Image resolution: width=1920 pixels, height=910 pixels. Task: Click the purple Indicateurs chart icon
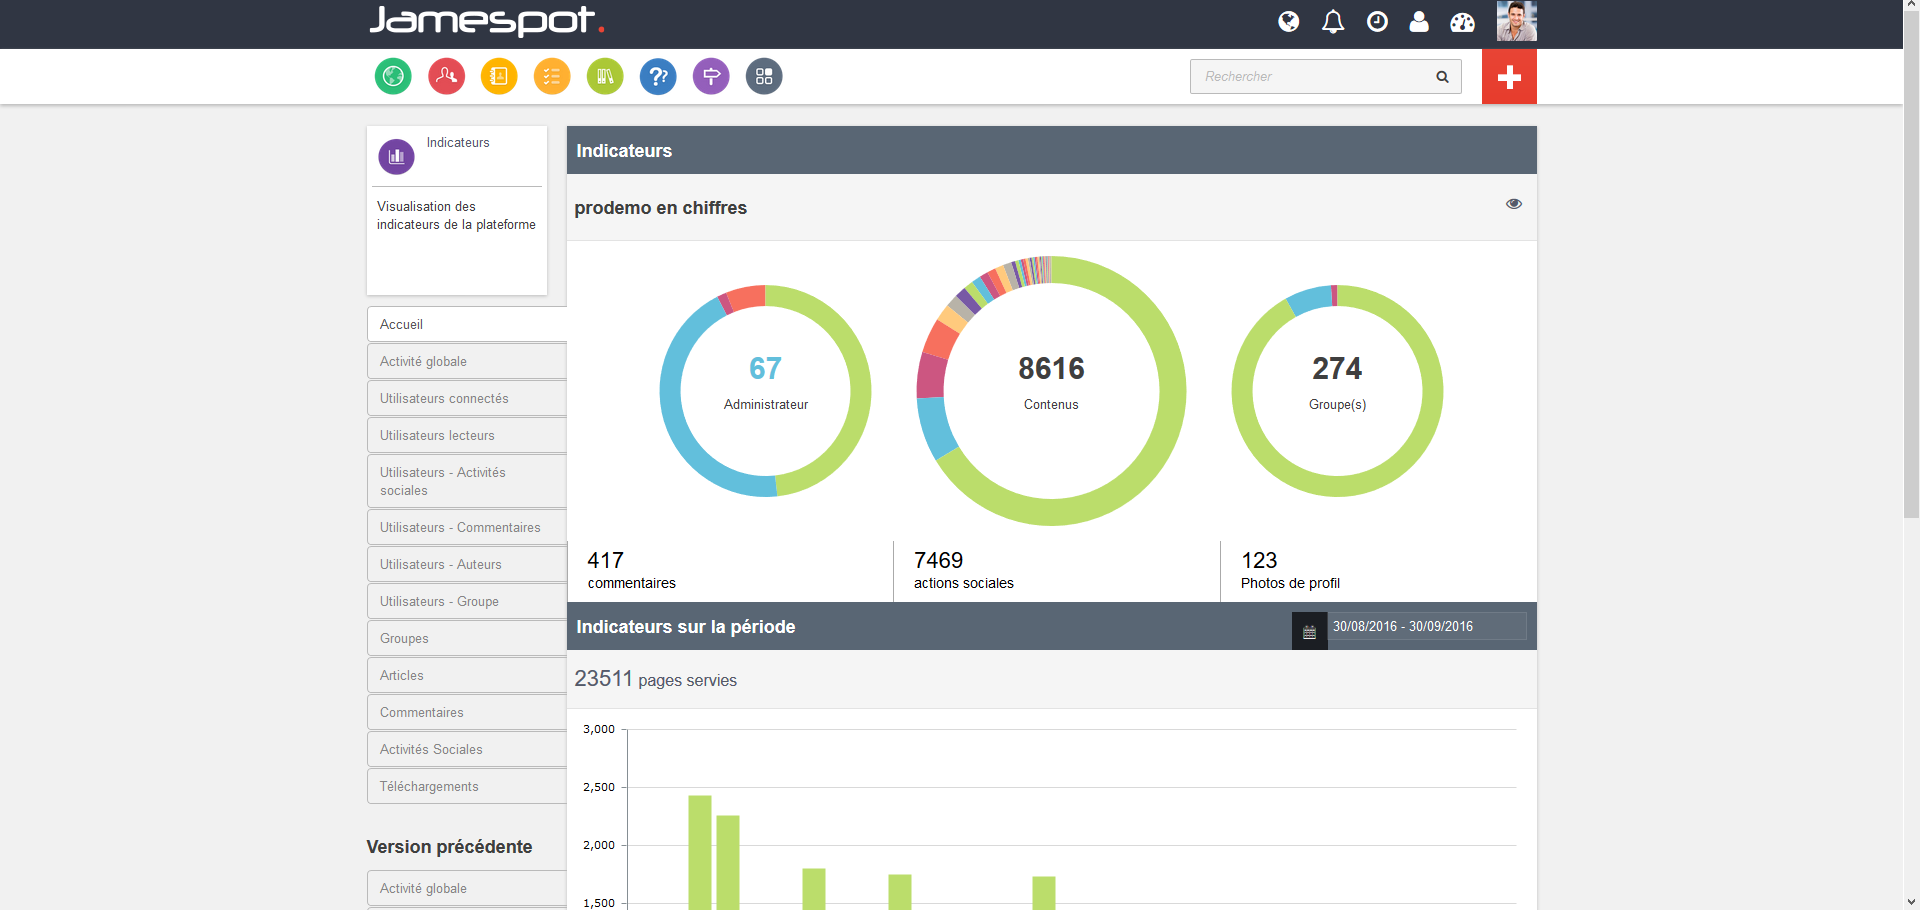396,156
